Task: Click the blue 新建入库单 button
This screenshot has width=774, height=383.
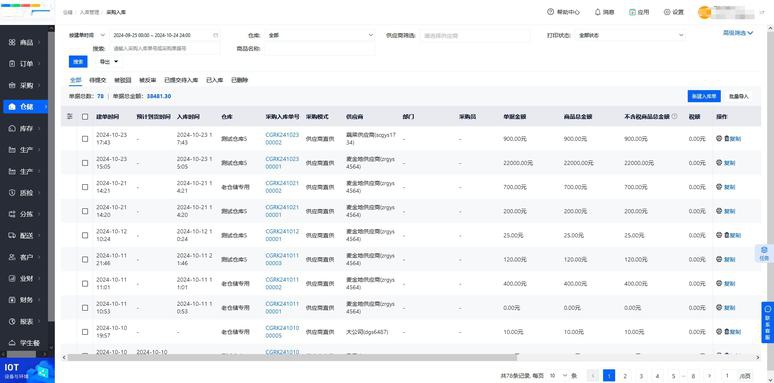Action: coord(704,96)
